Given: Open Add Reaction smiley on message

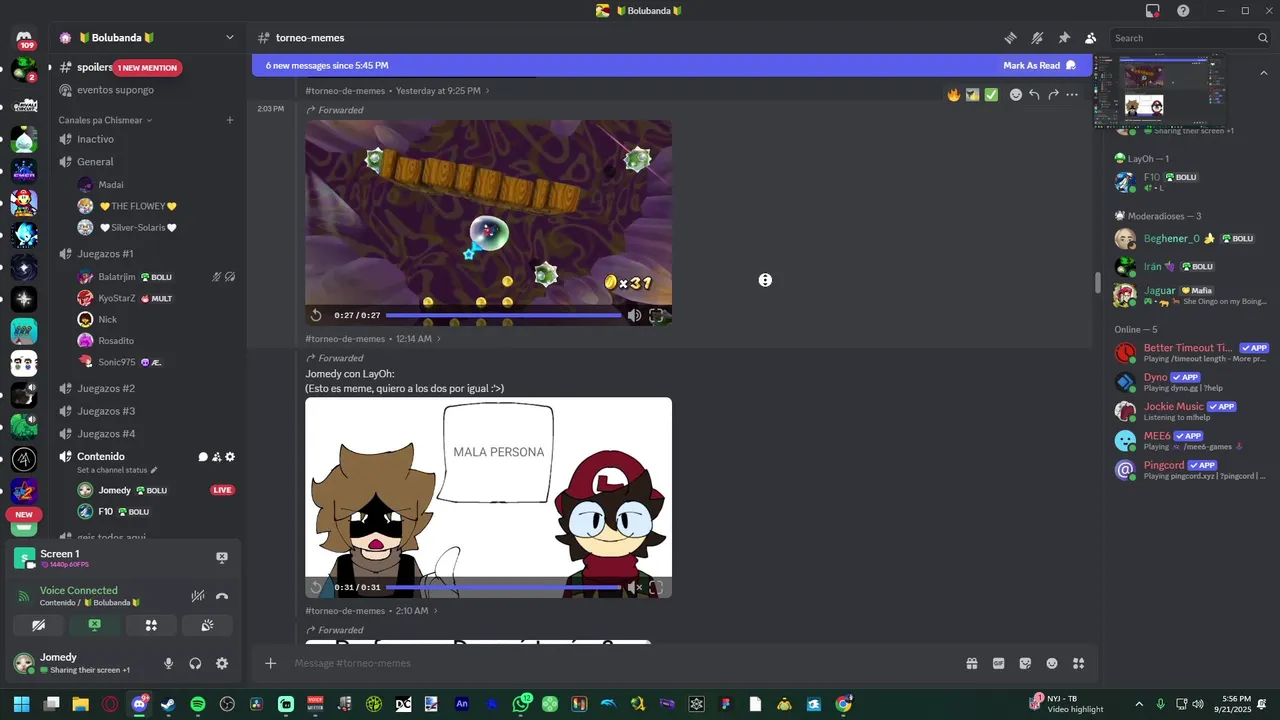Looking at the screenshot, I should pos(1016,95).
